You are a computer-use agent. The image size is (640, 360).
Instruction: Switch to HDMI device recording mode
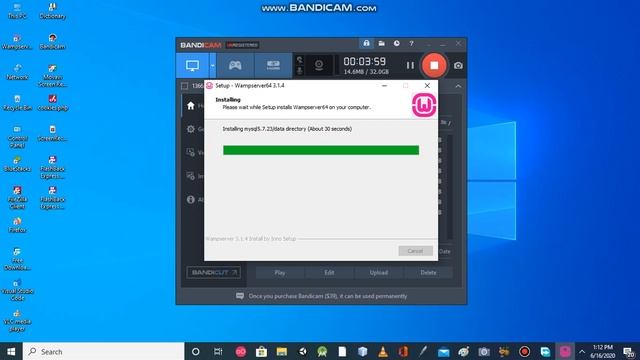[x=273, y=65]
